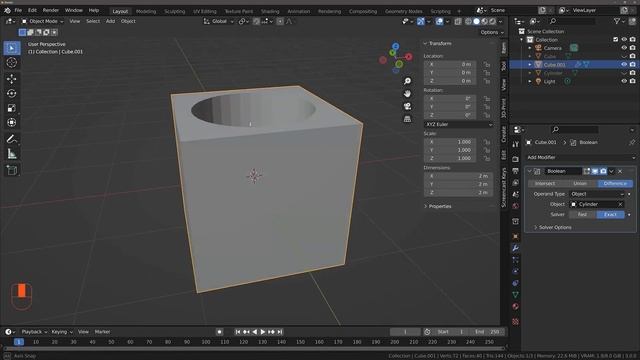
Task: Switch to the Sculpting workspace tab
Action: [175, 11]
